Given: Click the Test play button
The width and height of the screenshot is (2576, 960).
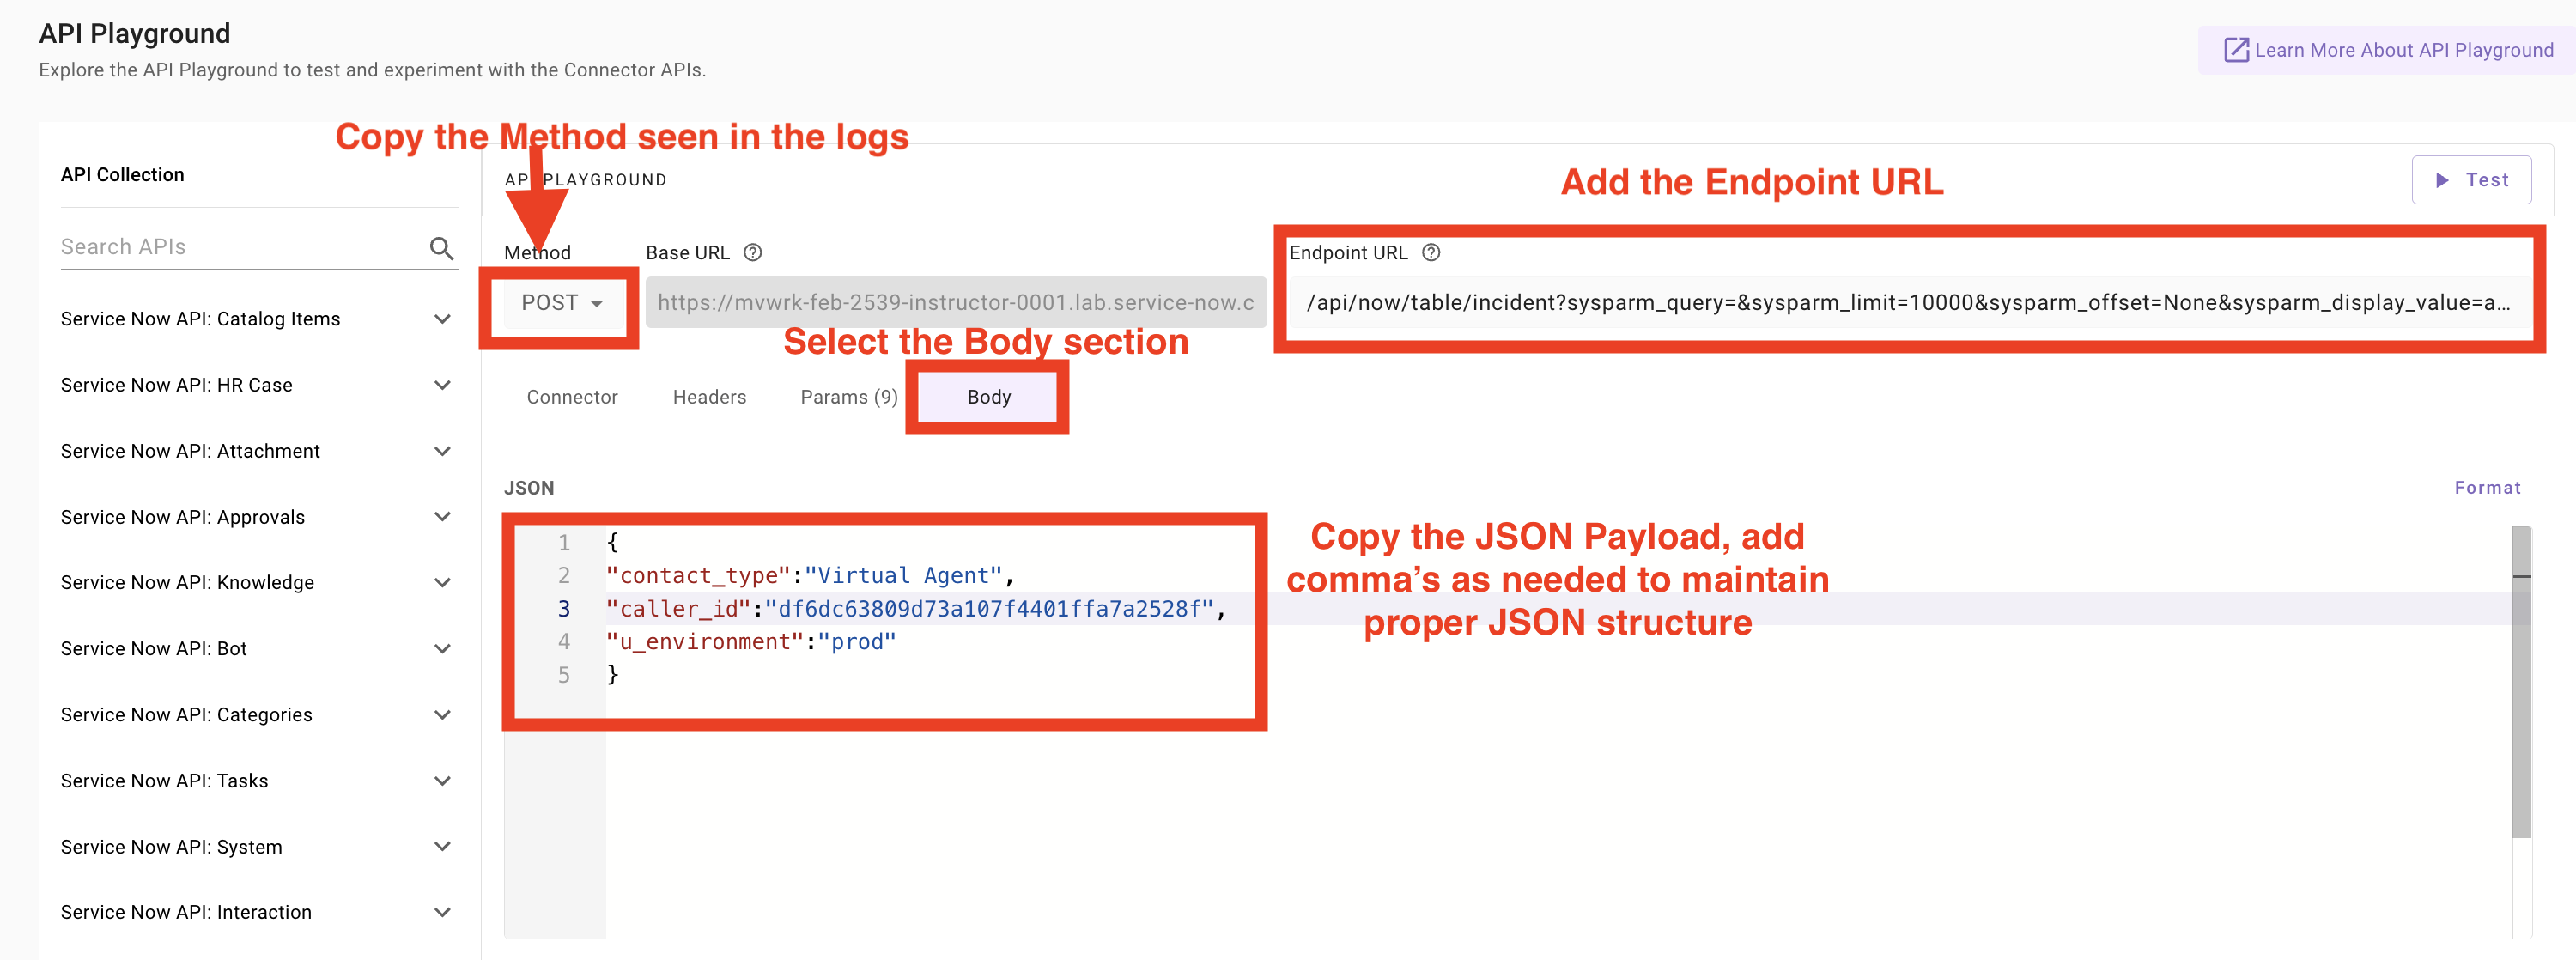Looking at the screenshot, I should coord(2471,180).
